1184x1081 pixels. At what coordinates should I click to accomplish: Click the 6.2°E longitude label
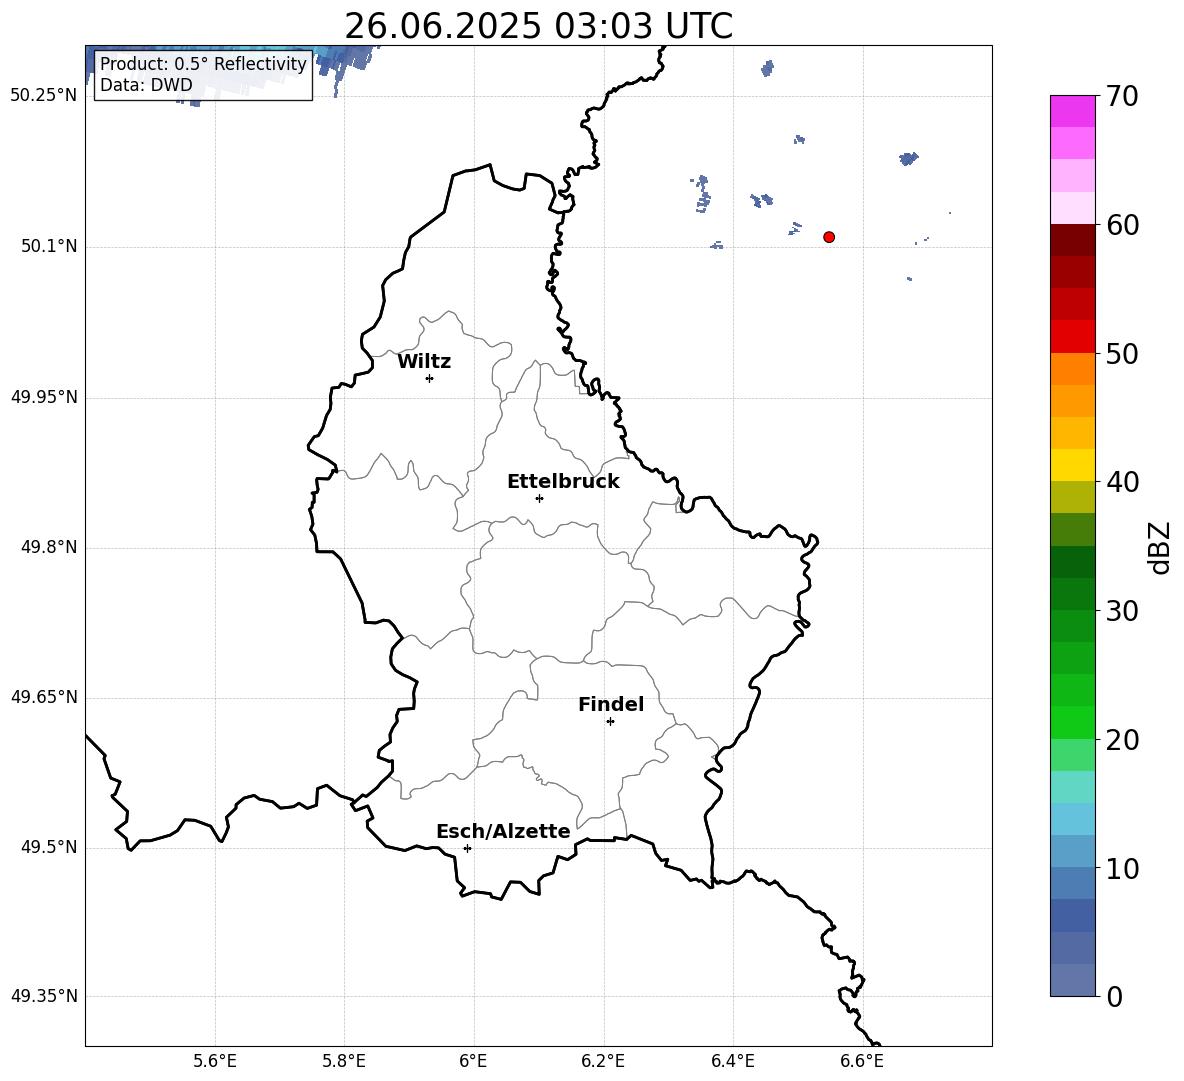[x=603, y=1061]
